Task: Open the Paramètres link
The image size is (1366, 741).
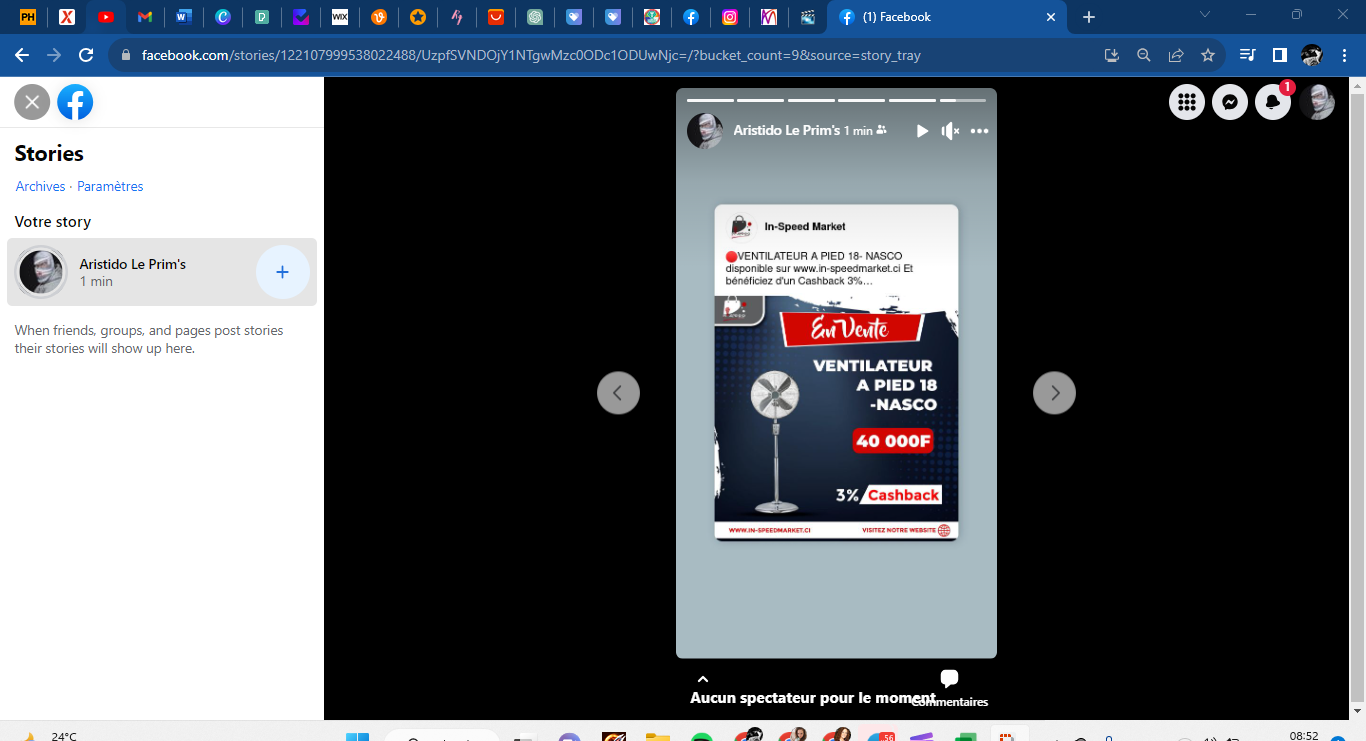Action: click(x=110, y=187)
